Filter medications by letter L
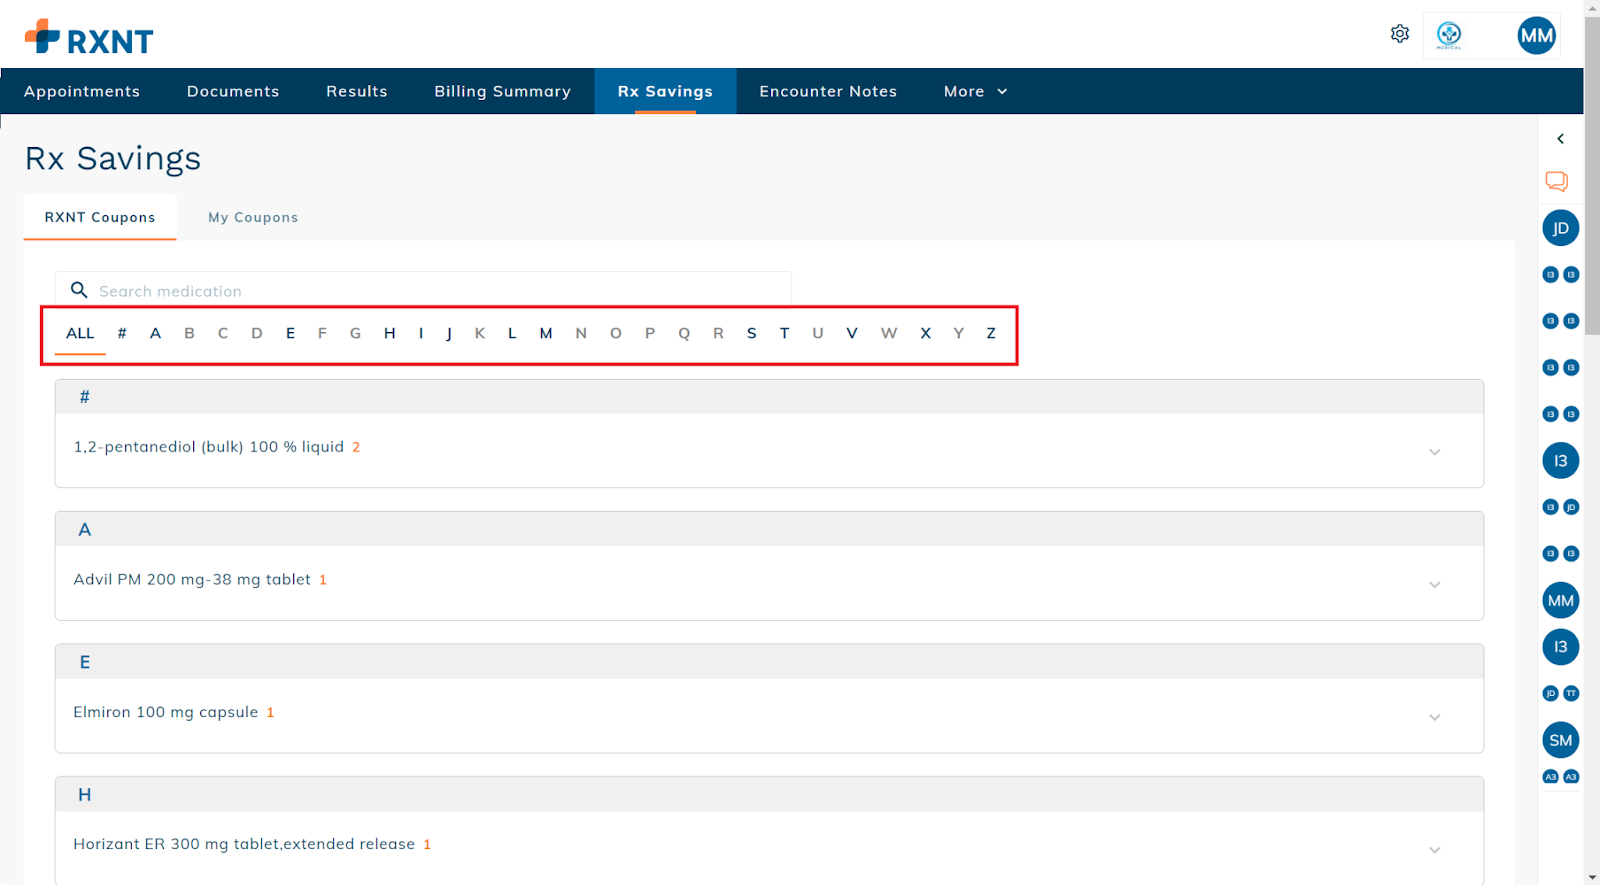The image size is (1600, 885). click(x=512, y=333)
